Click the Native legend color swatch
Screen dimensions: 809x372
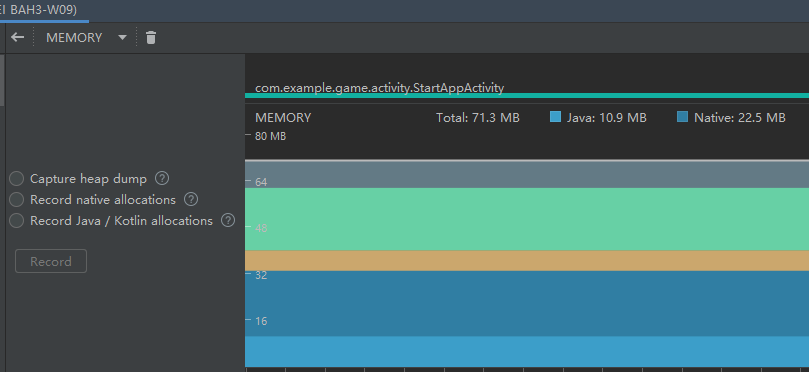click(683, 117)
